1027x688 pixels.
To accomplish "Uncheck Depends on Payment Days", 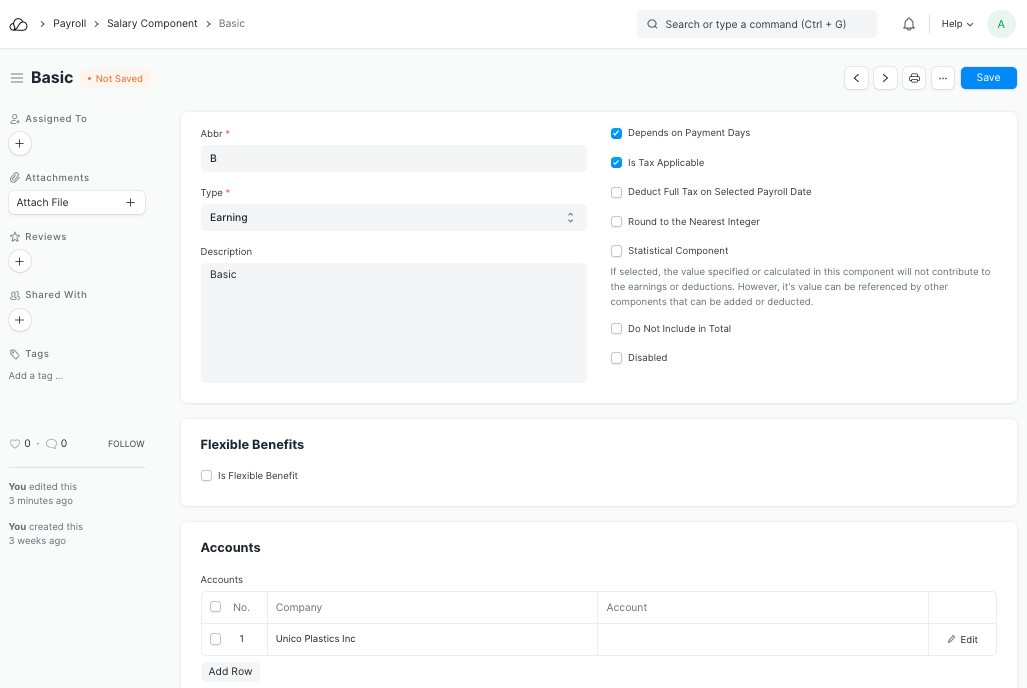I will coord(617,133).
